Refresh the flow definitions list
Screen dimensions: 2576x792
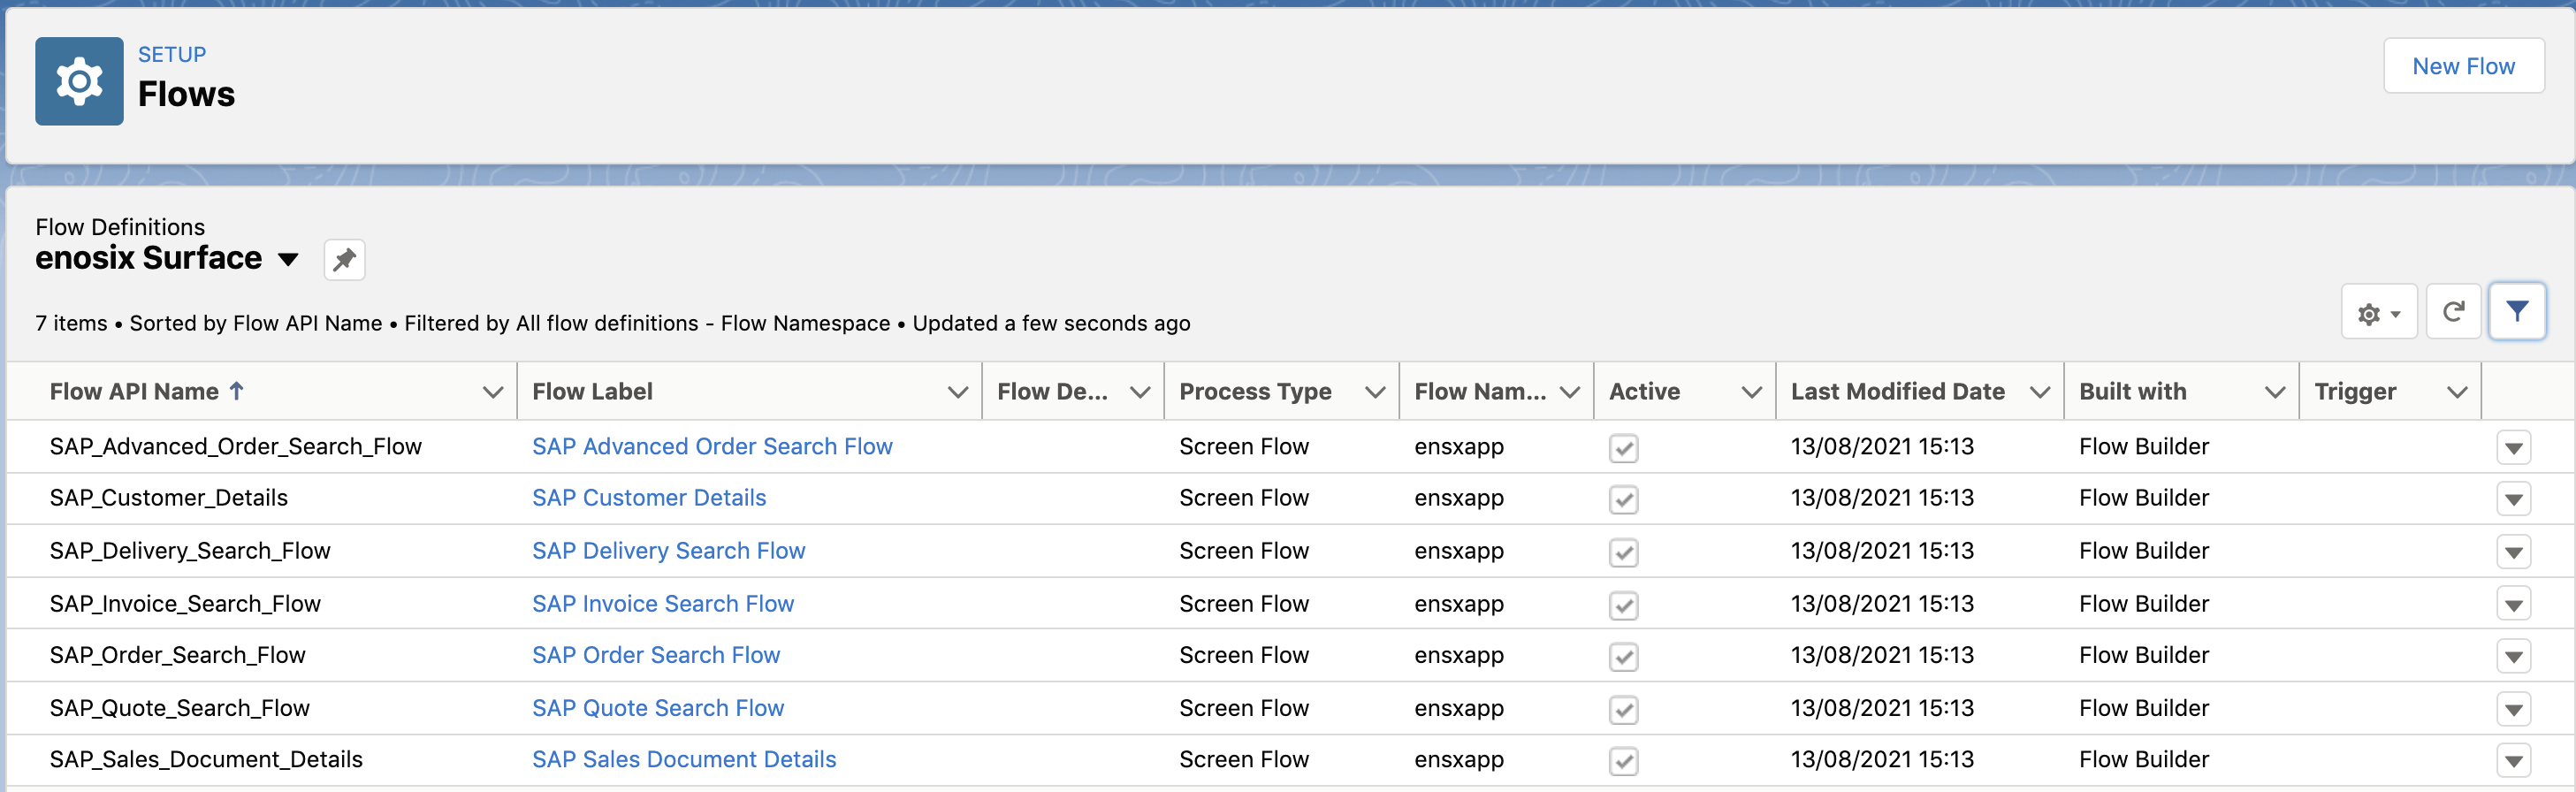tap(2453, 313)
